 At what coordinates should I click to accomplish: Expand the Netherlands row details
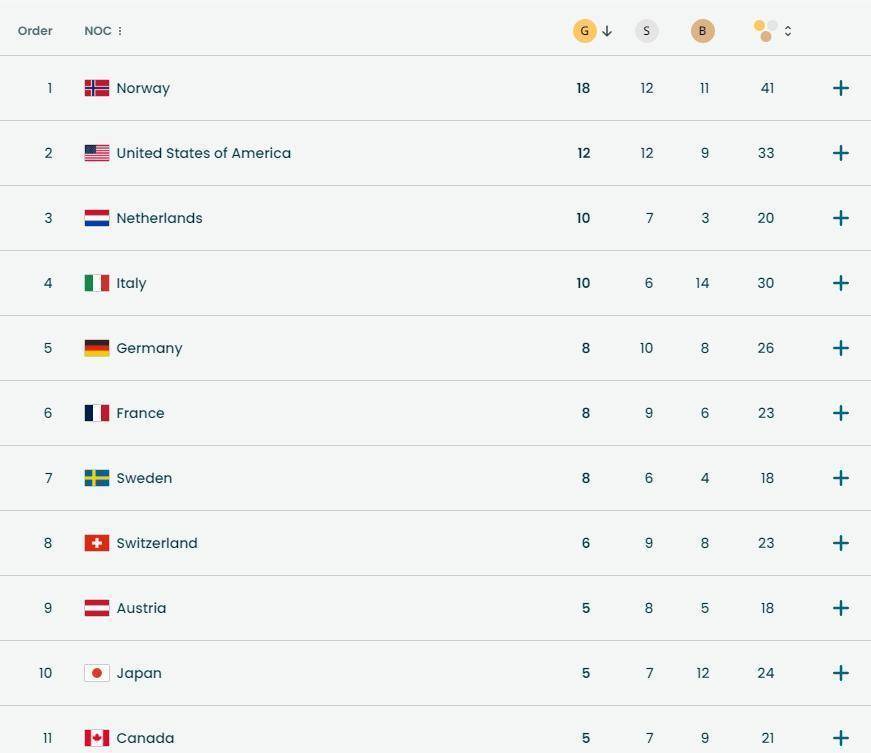tap(841, 218)
